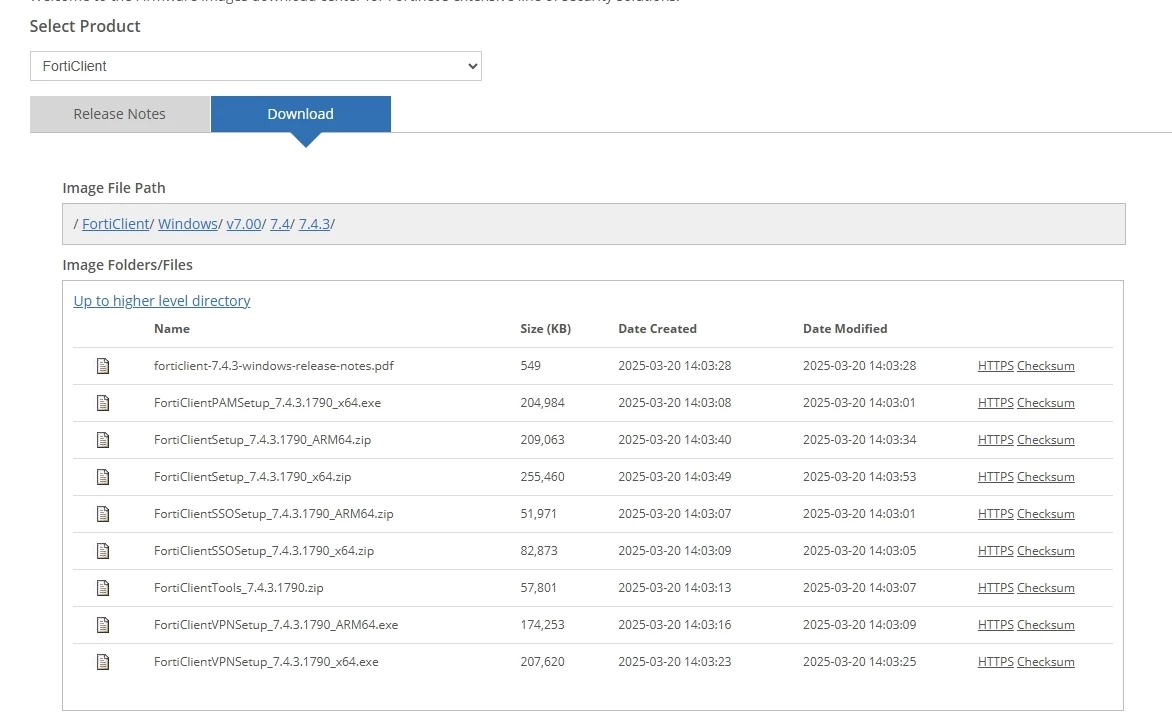Open Checksum for FortiClientSSOSetup x64 zip

(x=1046, y=551)
